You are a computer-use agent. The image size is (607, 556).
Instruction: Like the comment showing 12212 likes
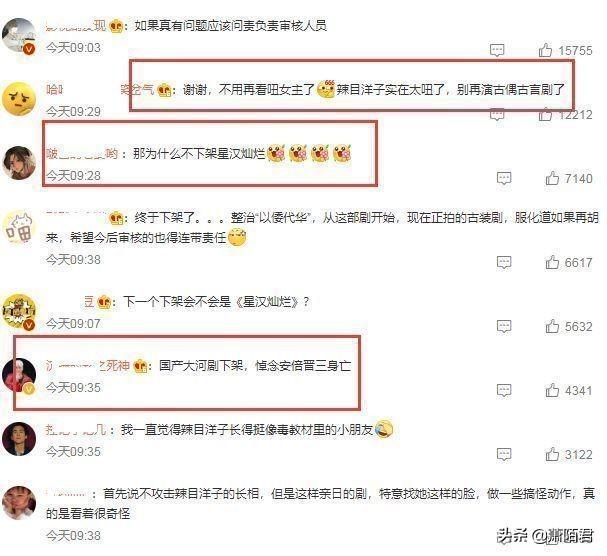click(545, 114)
